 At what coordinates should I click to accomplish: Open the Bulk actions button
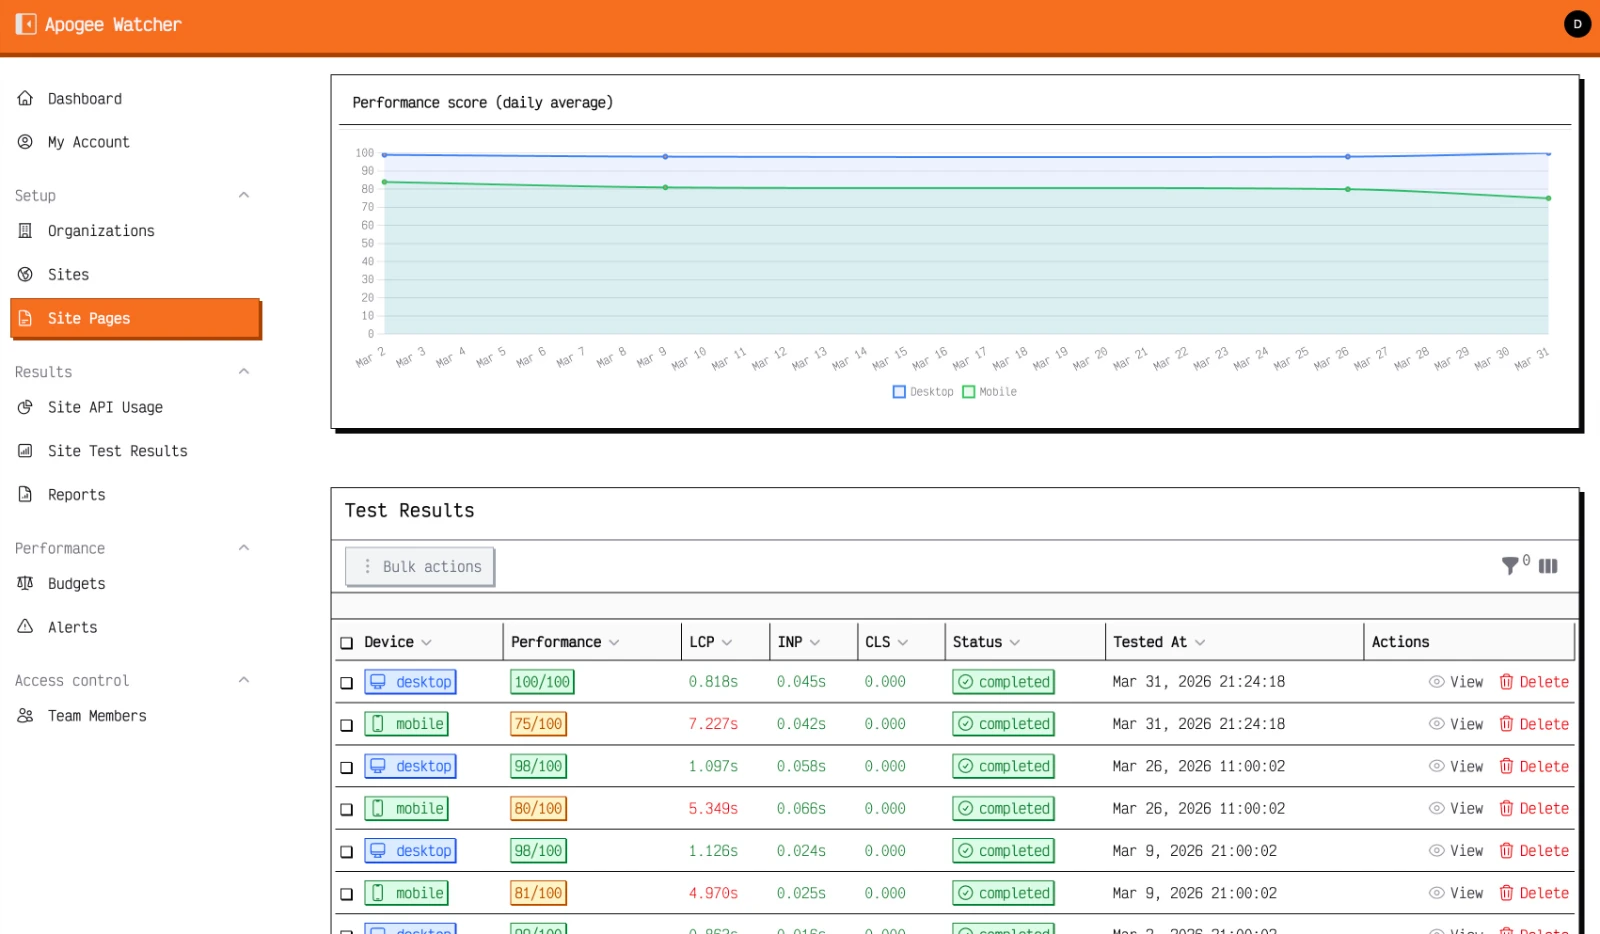pos(420,566)
